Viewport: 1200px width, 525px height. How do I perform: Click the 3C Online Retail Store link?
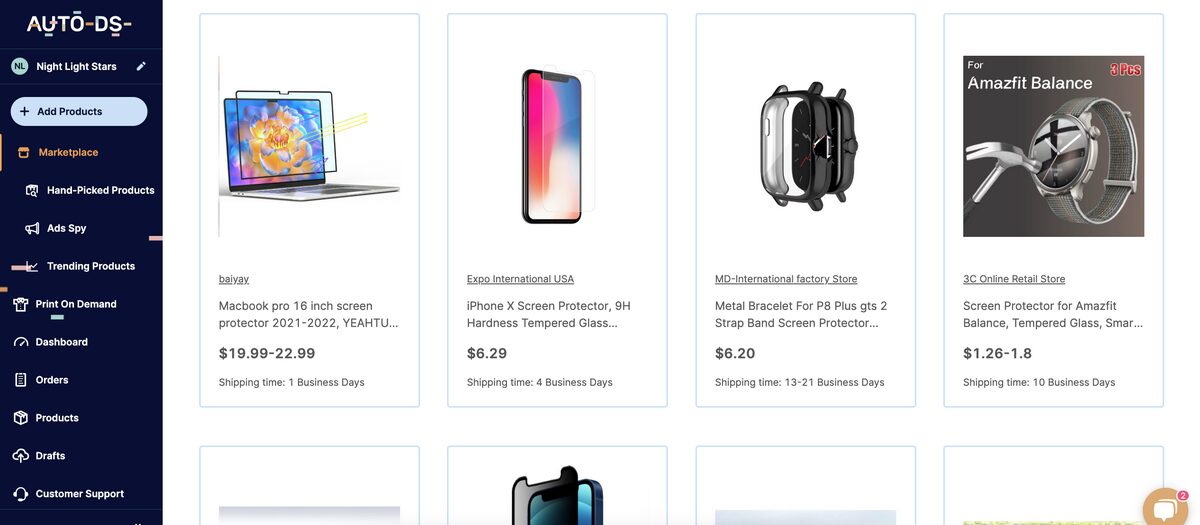pos(1014,279)
